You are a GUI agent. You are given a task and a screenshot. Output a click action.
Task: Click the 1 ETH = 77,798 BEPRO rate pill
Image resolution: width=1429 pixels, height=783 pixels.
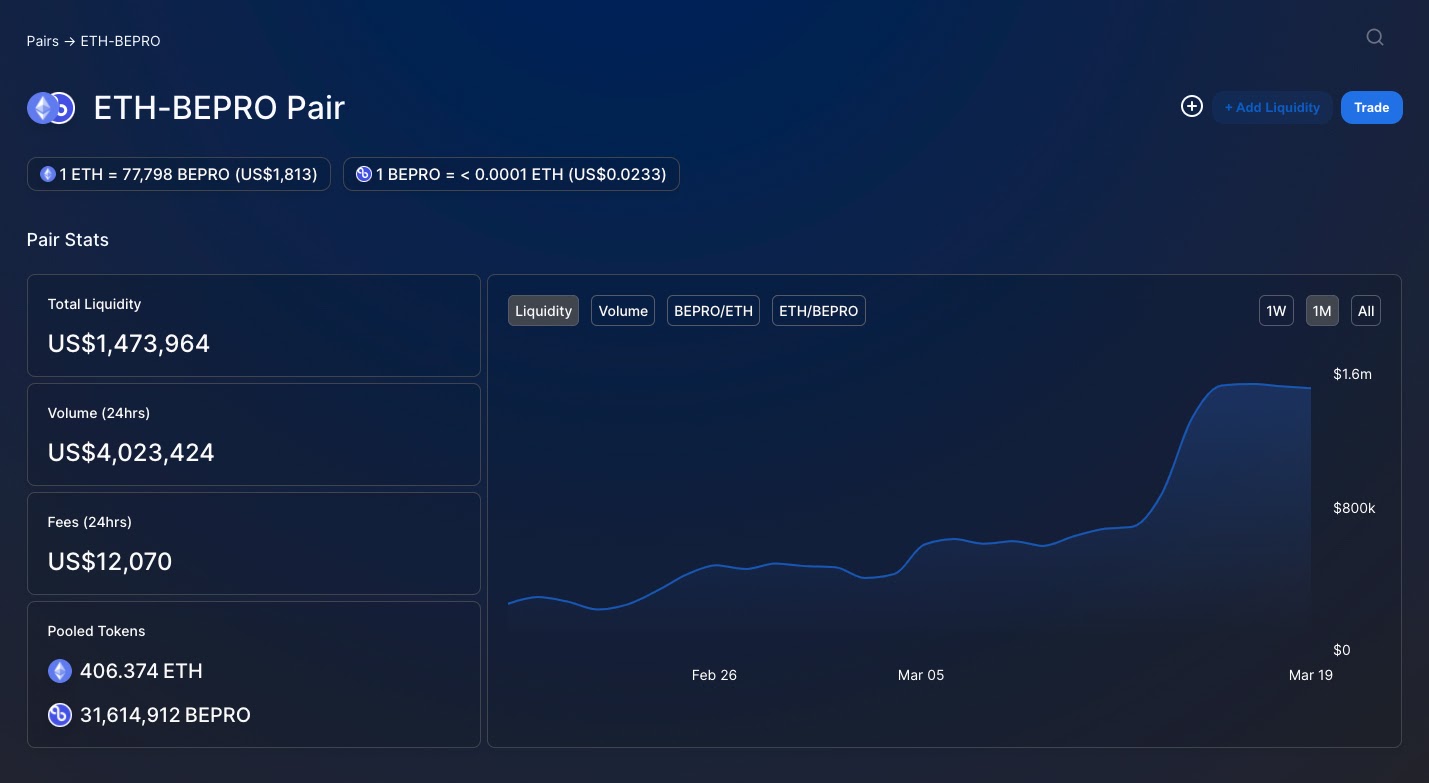click(x=179, y=174)
